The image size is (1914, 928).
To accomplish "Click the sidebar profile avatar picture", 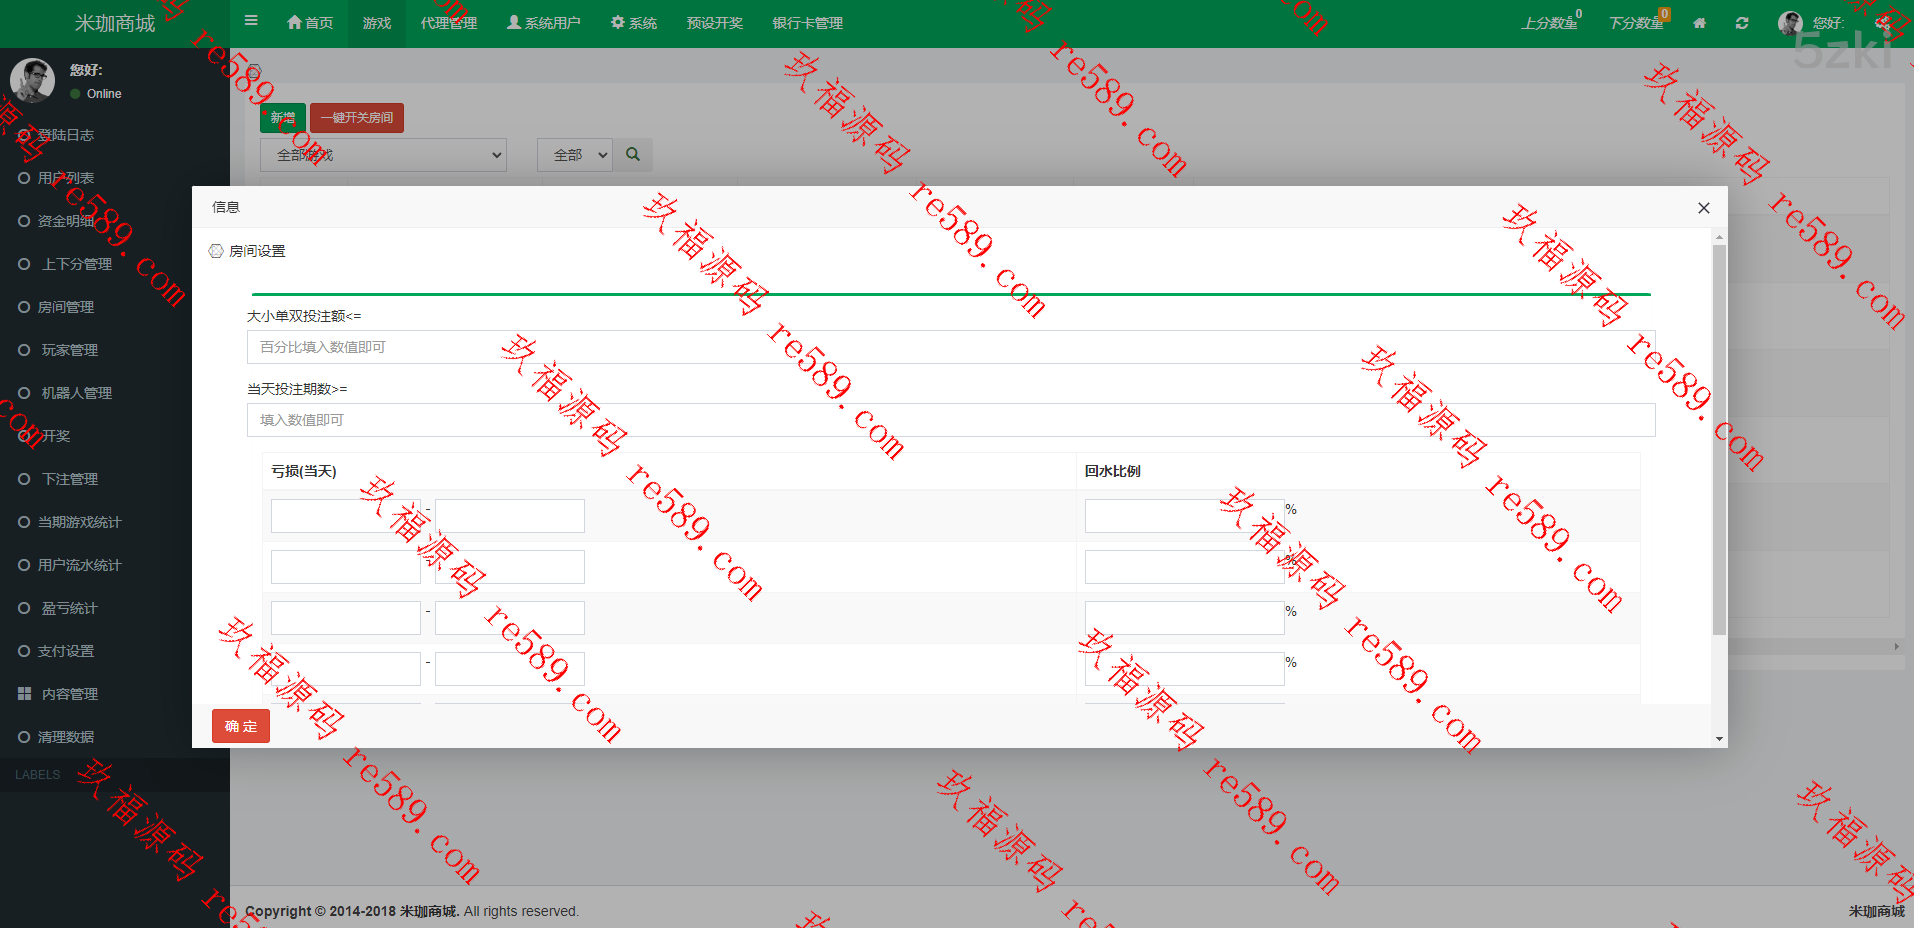I will 32,81.
